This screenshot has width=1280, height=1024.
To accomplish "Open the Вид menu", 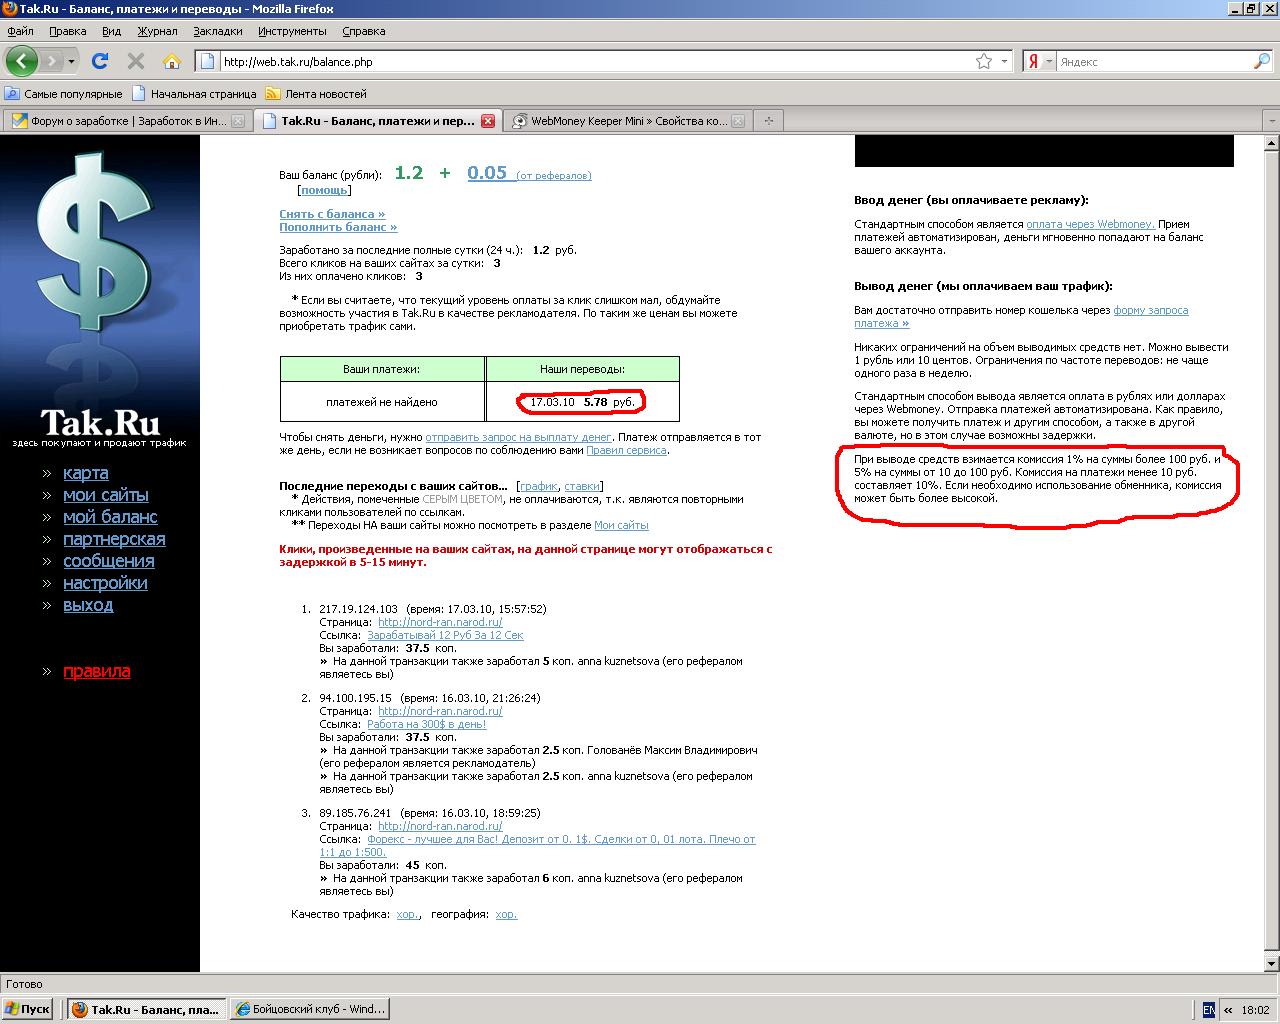I will 111,31.
